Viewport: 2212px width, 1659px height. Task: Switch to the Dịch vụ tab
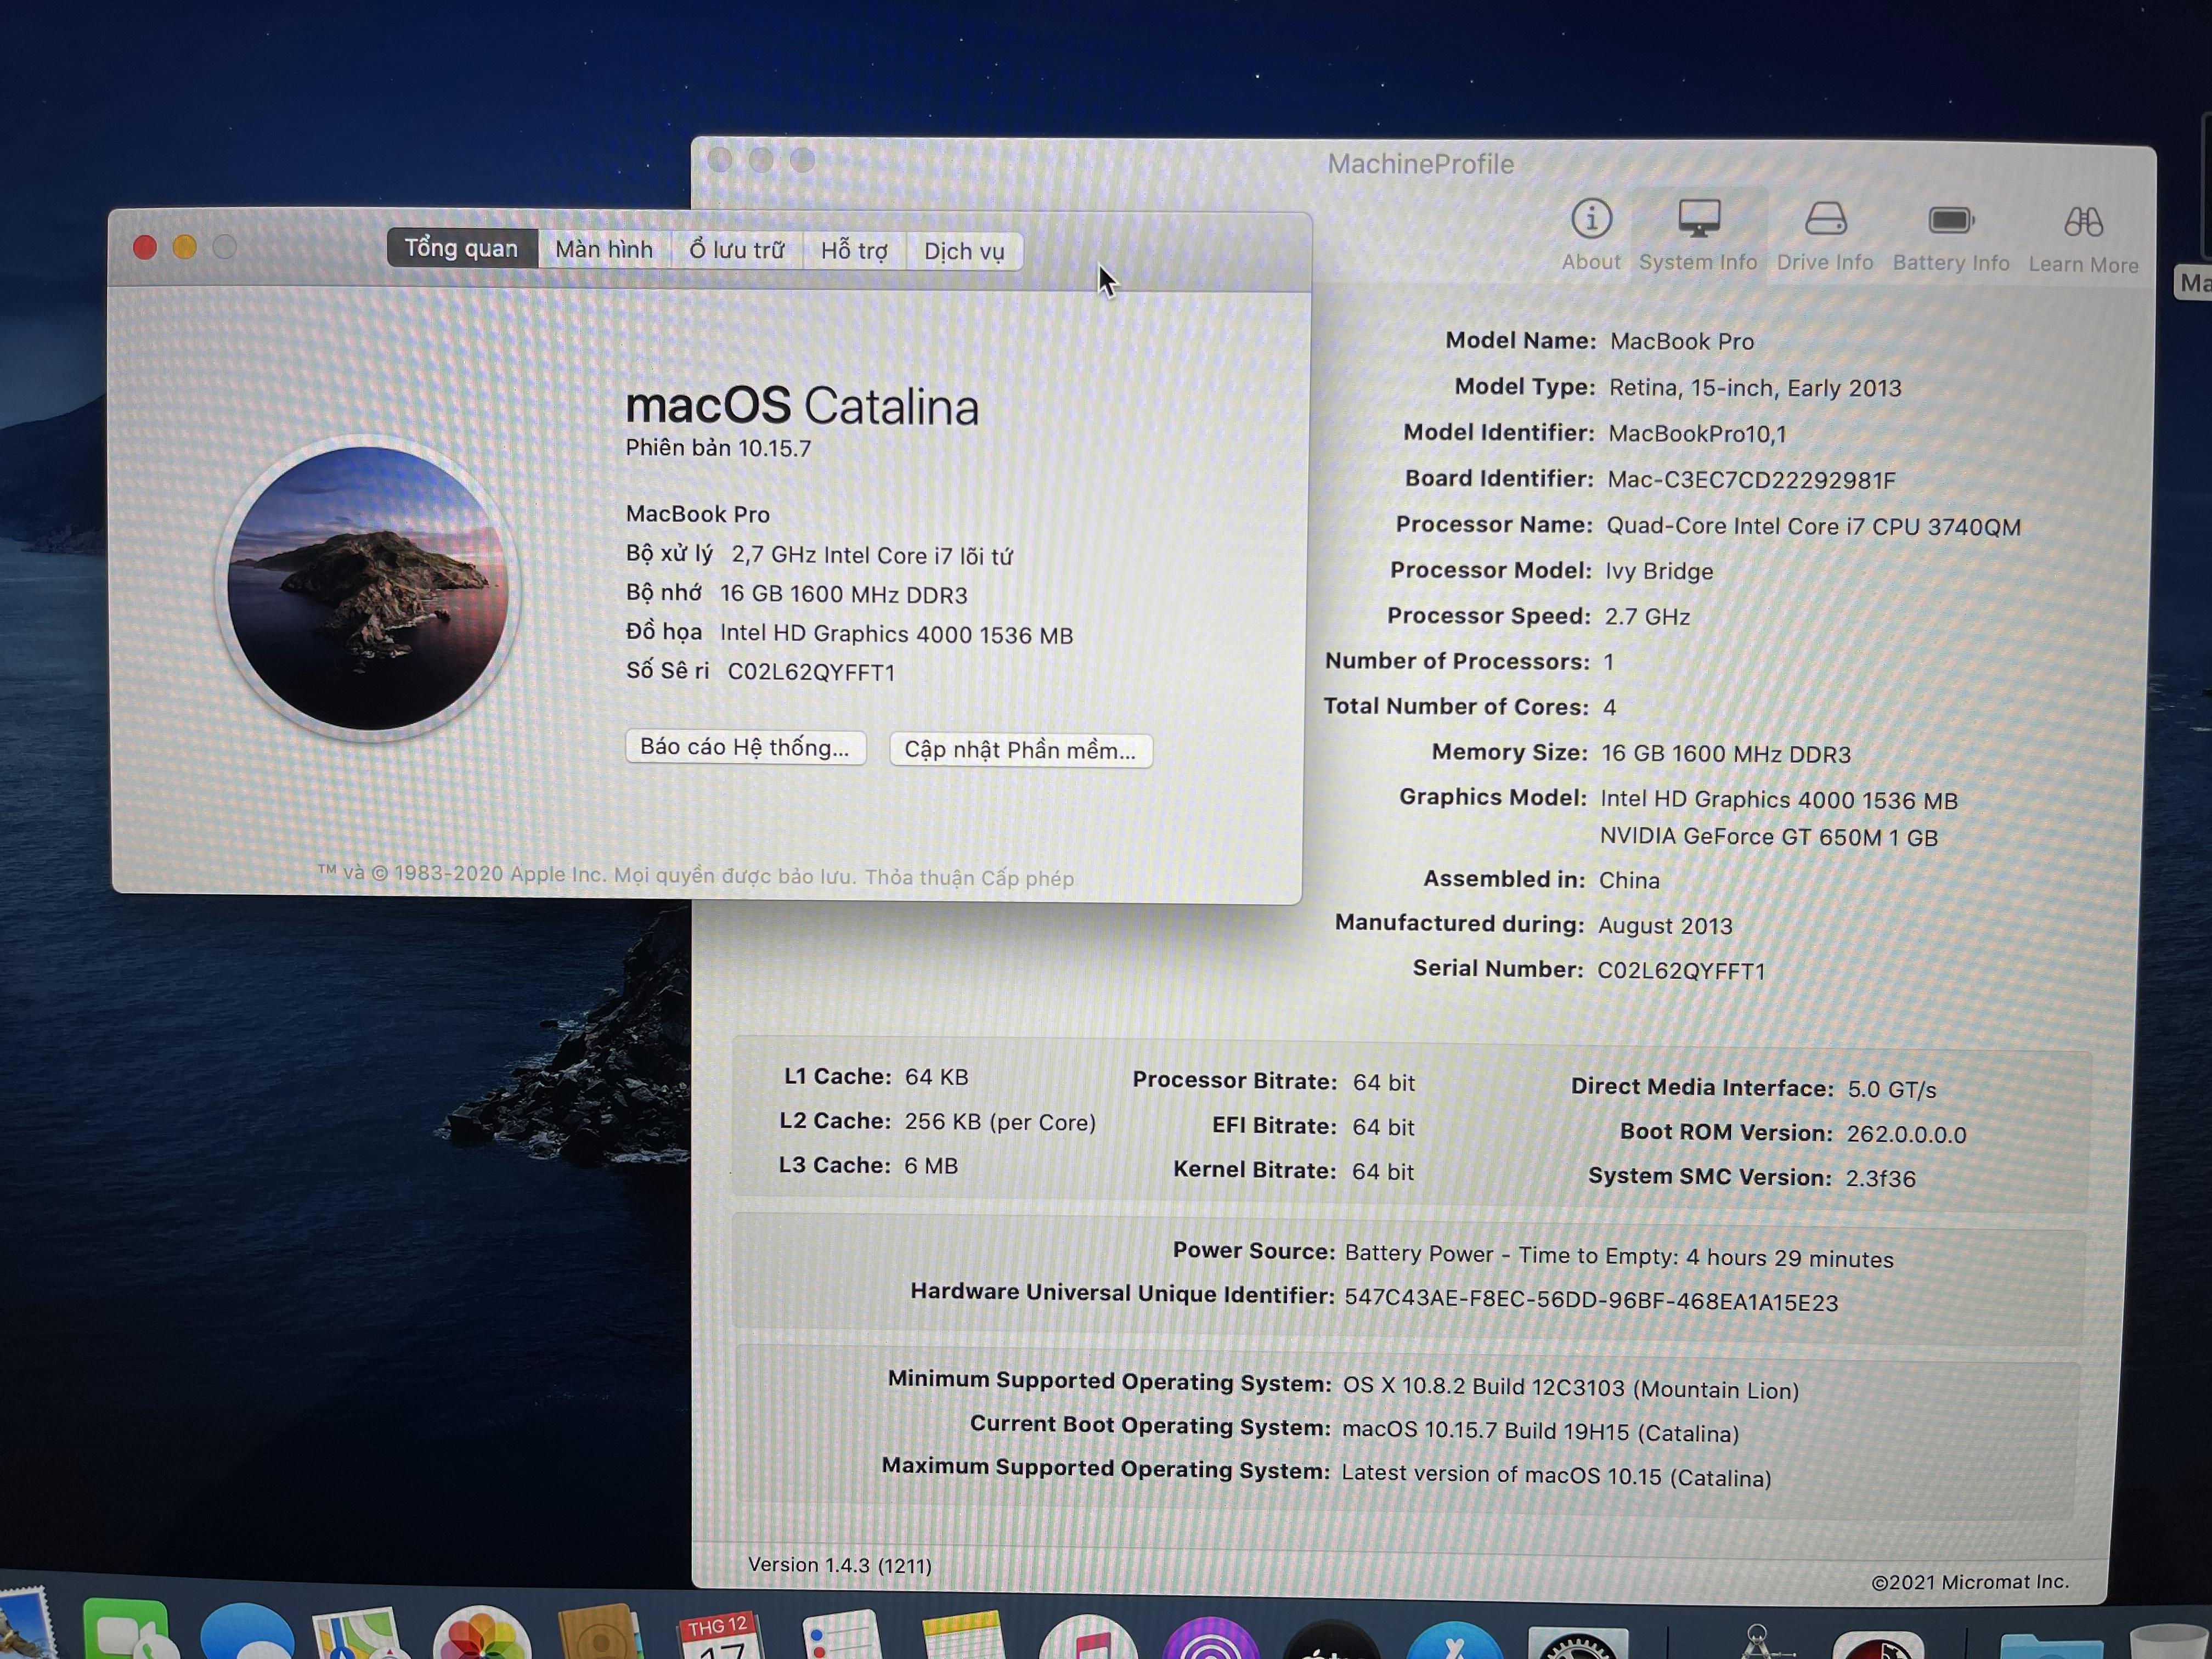964,251
